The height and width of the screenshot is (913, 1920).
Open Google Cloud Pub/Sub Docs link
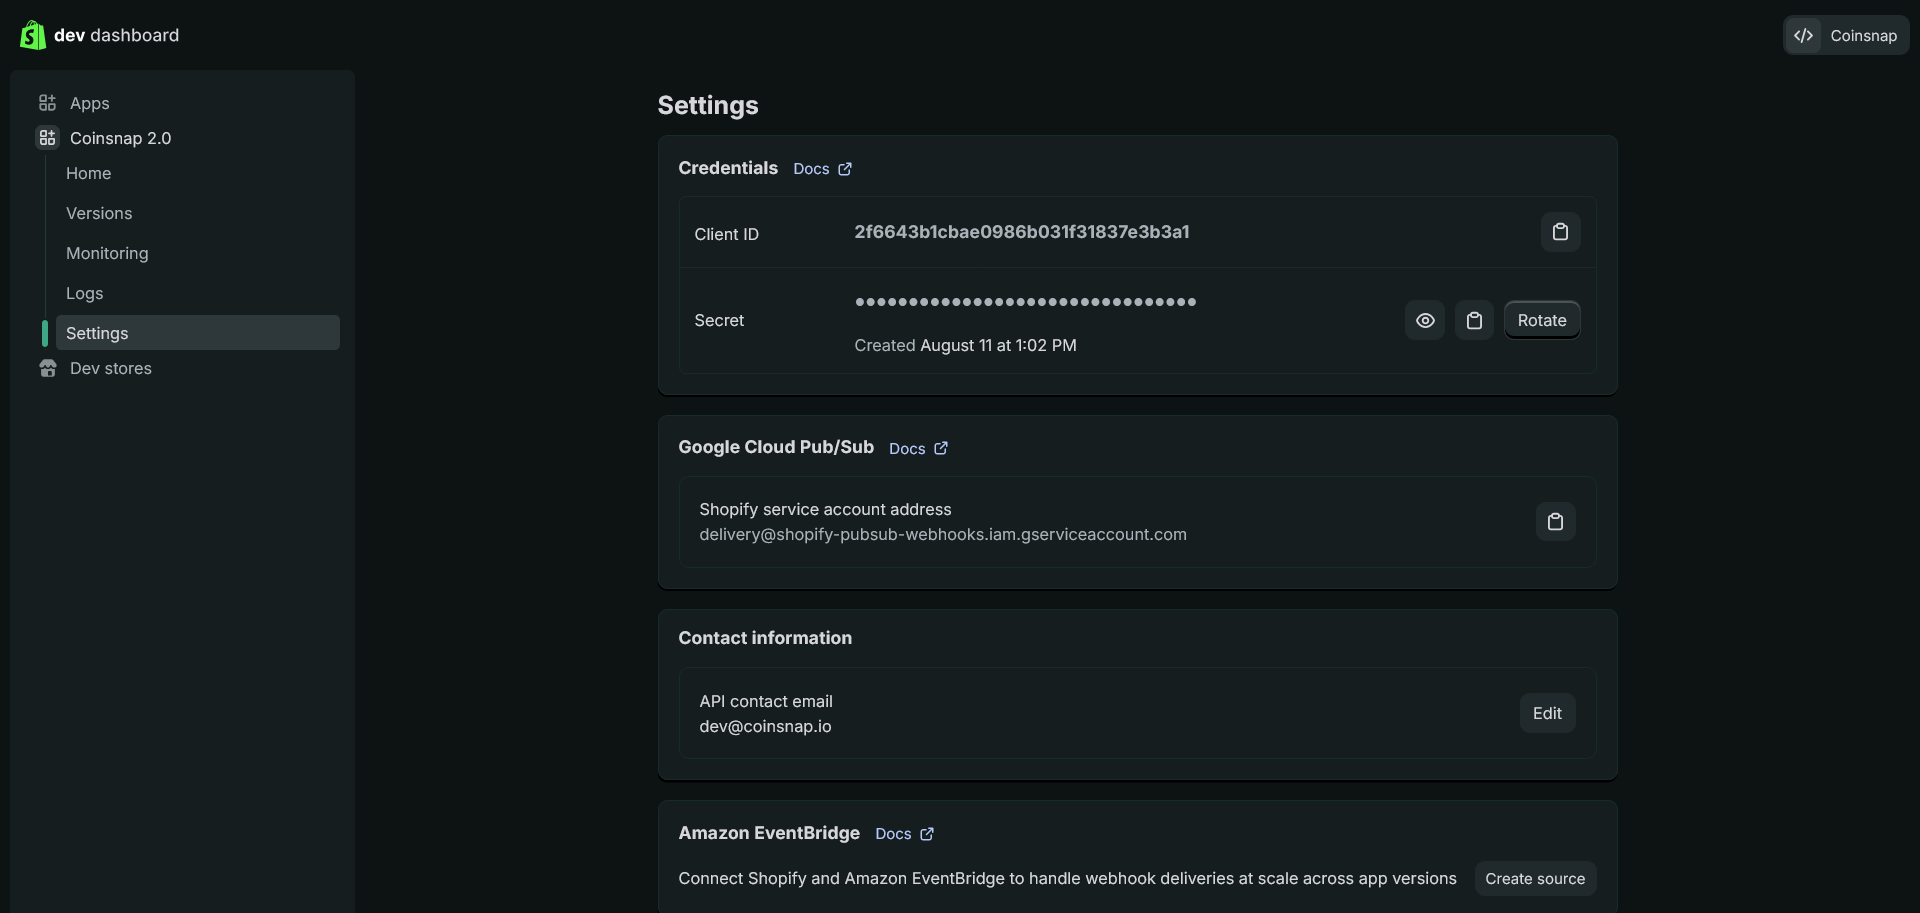pos(918,449)
